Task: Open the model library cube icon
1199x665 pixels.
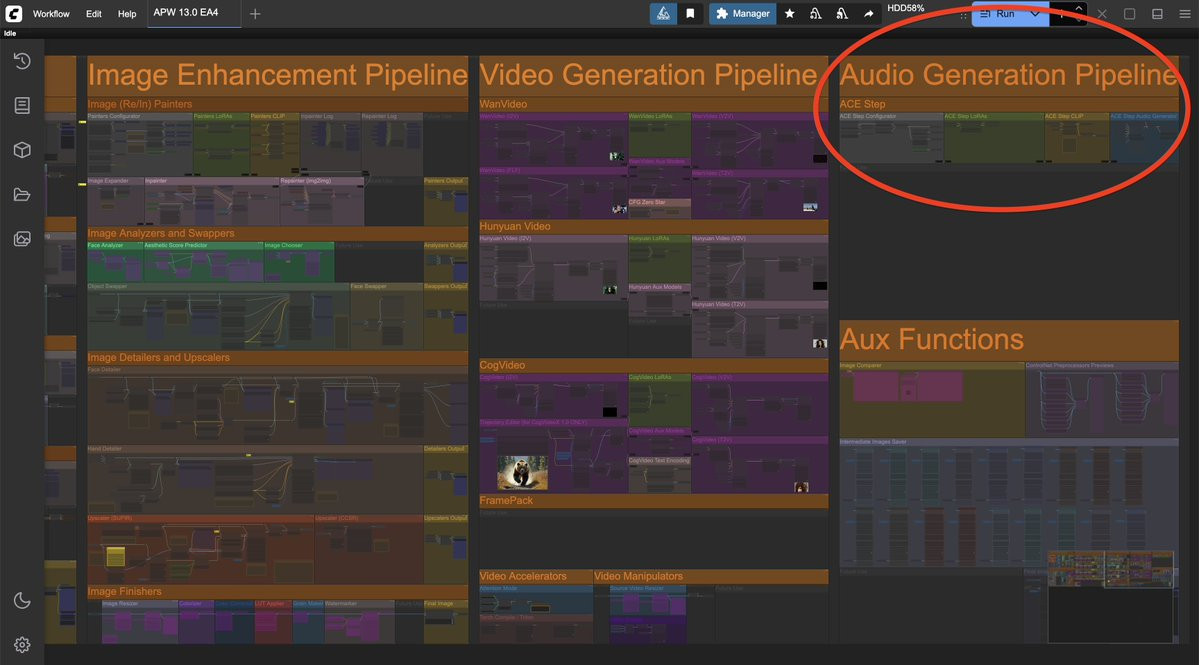Action: (x=22, y=150)
